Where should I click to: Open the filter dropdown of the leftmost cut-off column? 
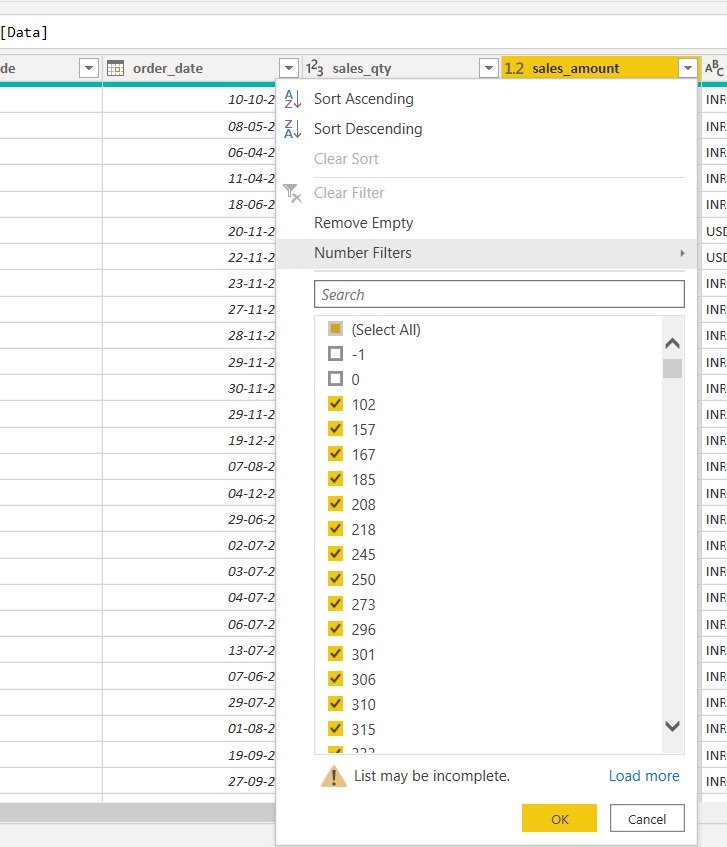[x=89, y=68]
